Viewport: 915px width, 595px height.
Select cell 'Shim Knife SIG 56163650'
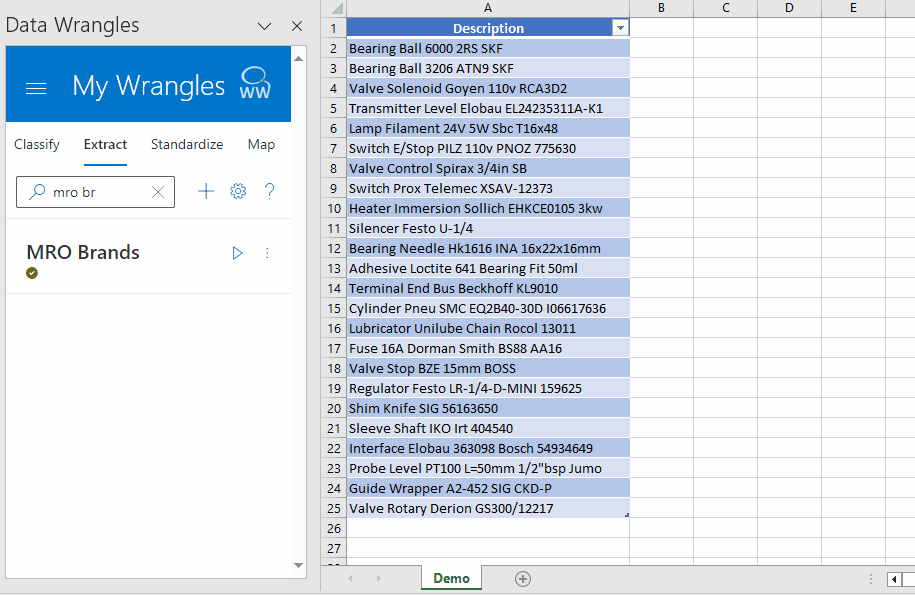(488, 408)
